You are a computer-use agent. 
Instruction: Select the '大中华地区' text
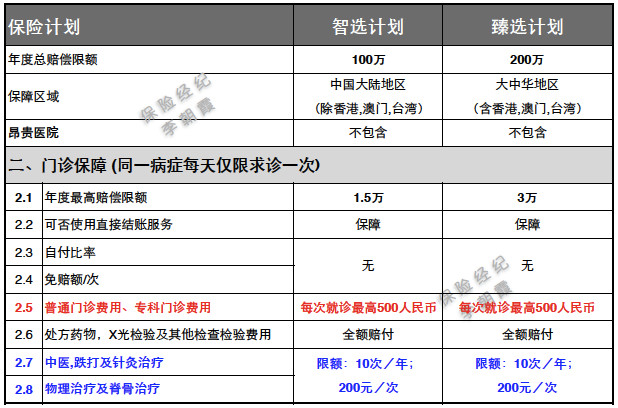(x=527, y=84)
